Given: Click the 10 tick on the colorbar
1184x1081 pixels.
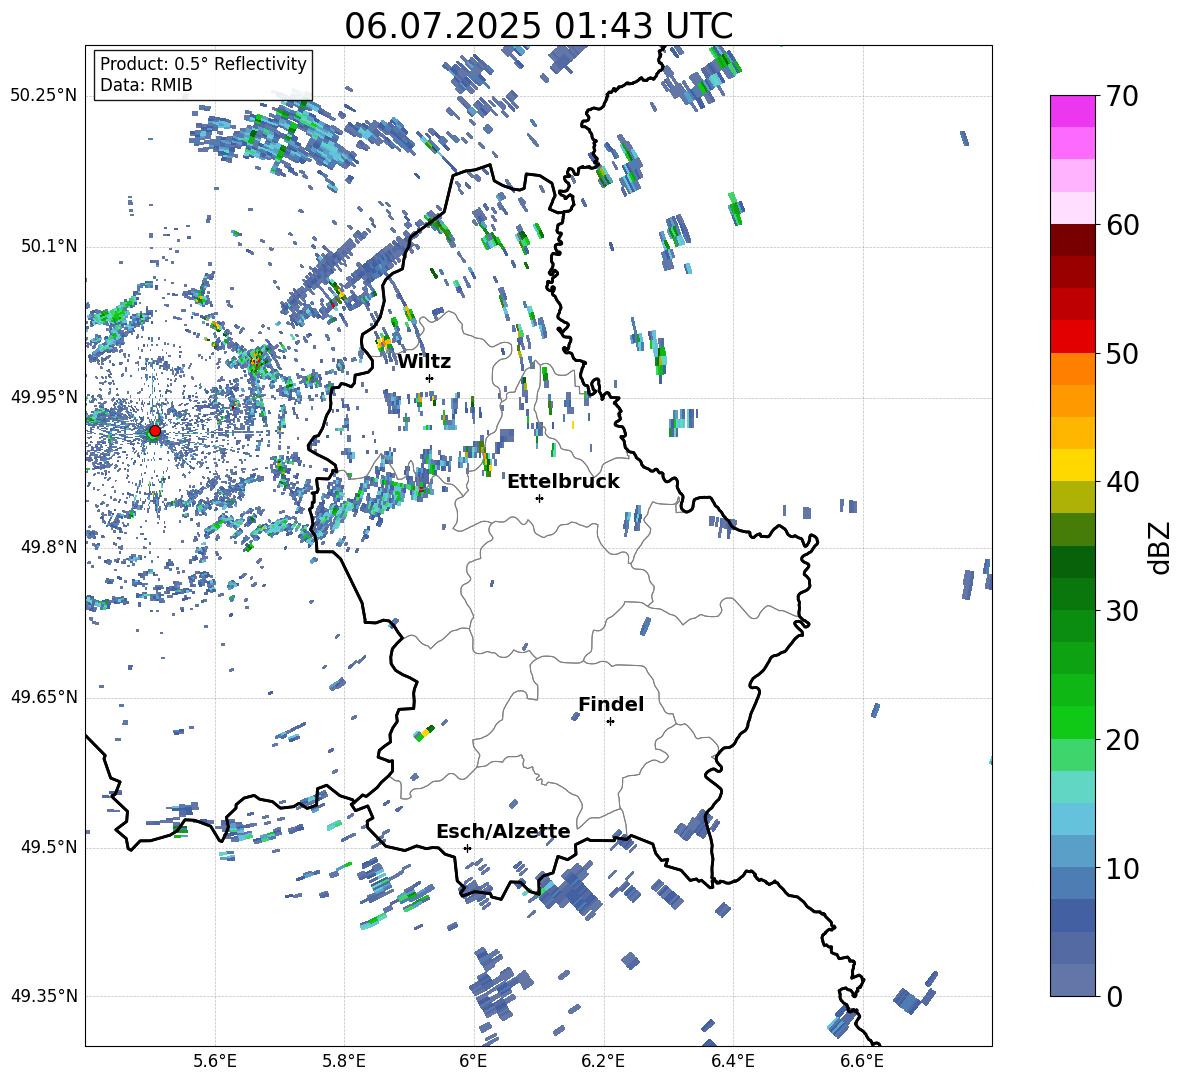Looking at the screenshot, I should (1121, 868).
